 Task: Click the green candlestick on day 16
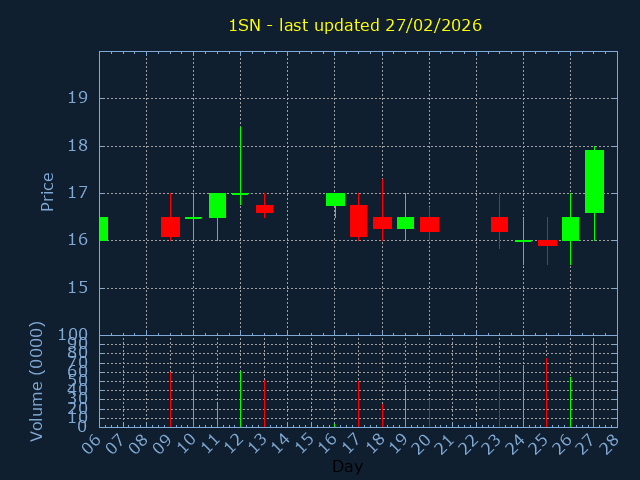(335, 199)
